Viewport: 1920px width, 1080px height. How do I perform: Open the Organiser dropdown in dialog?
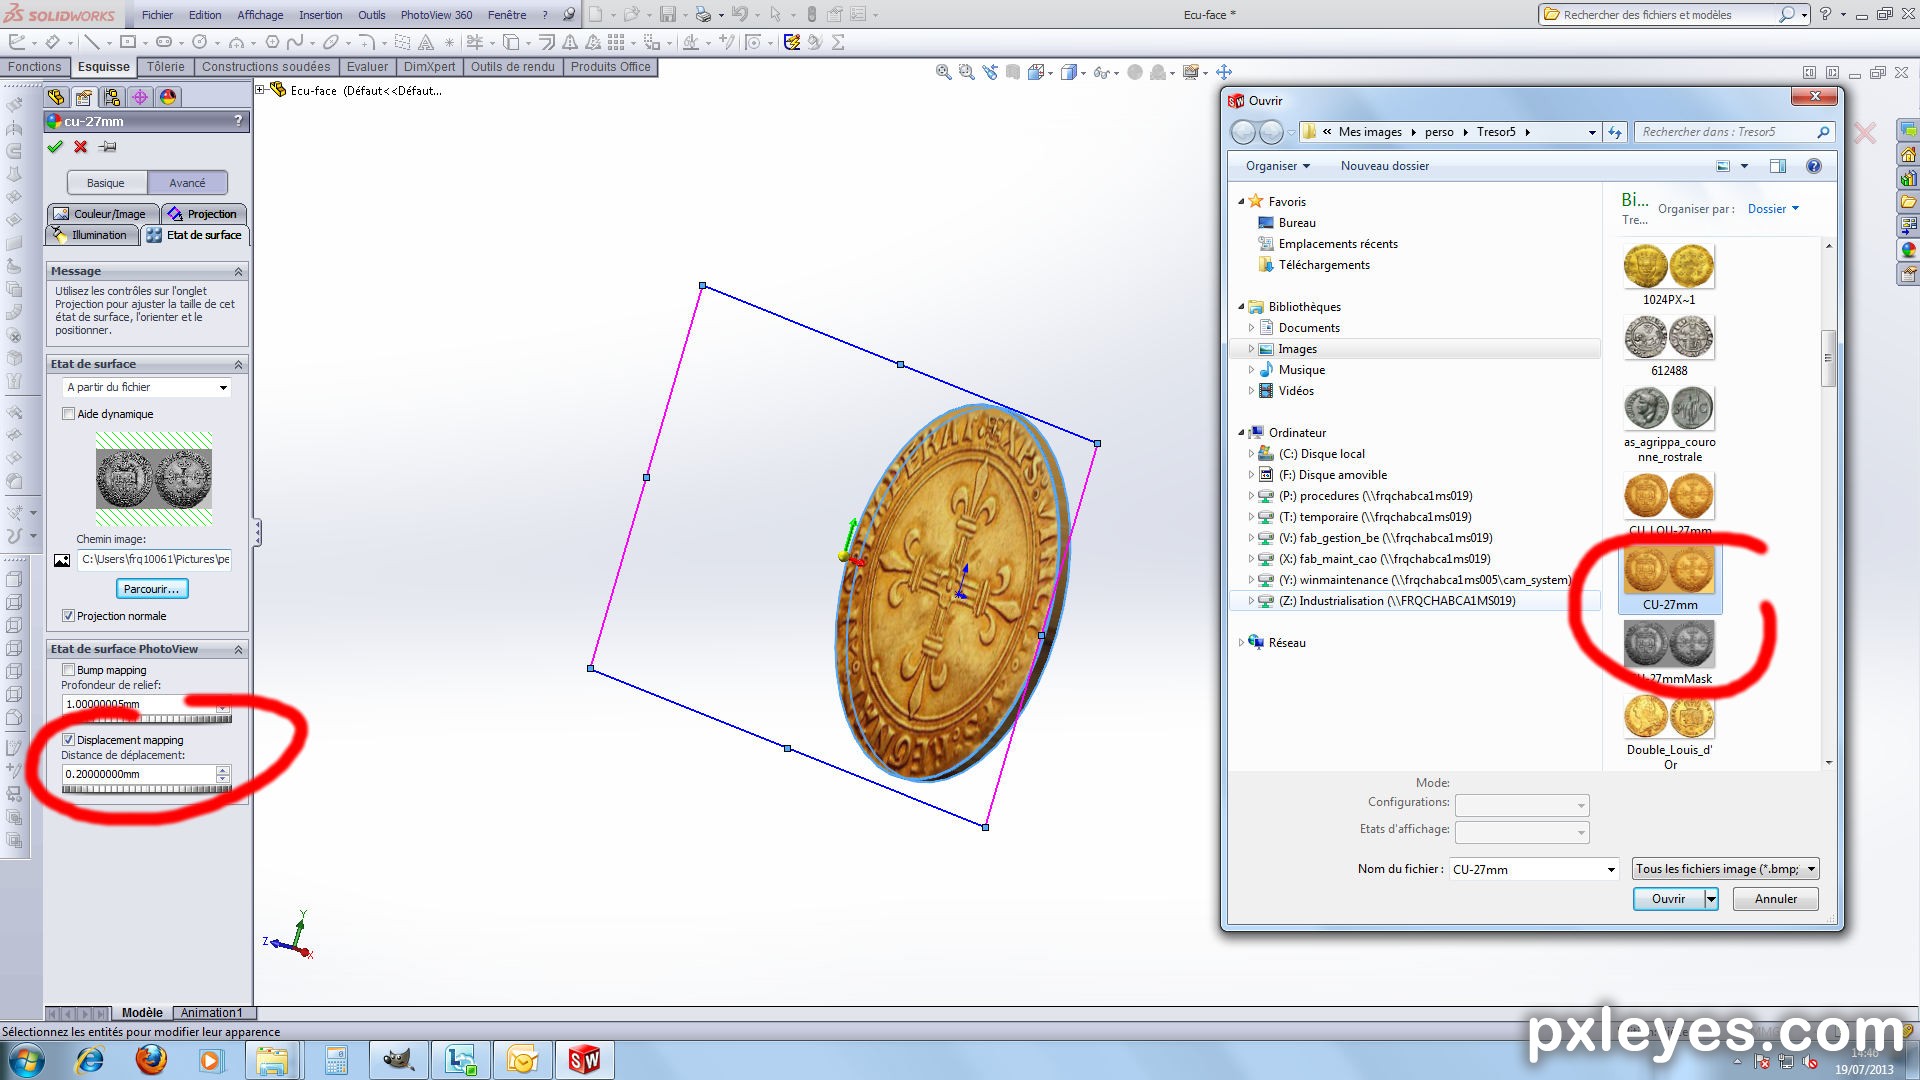coord(1277,166)
